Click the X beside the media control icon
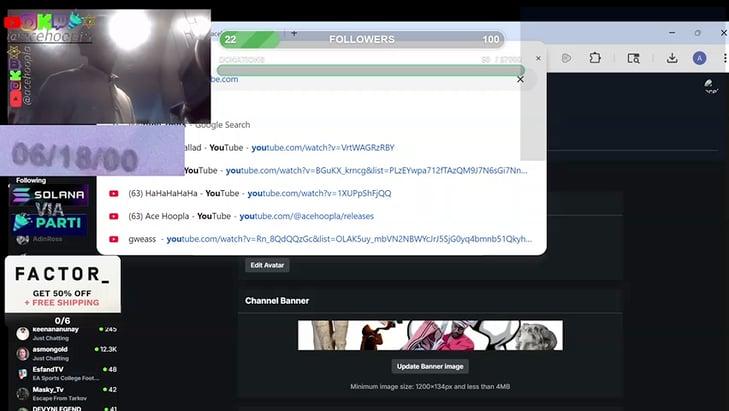Image resolution: width=729 pixels, height=411 pixels. pos(538,58)
